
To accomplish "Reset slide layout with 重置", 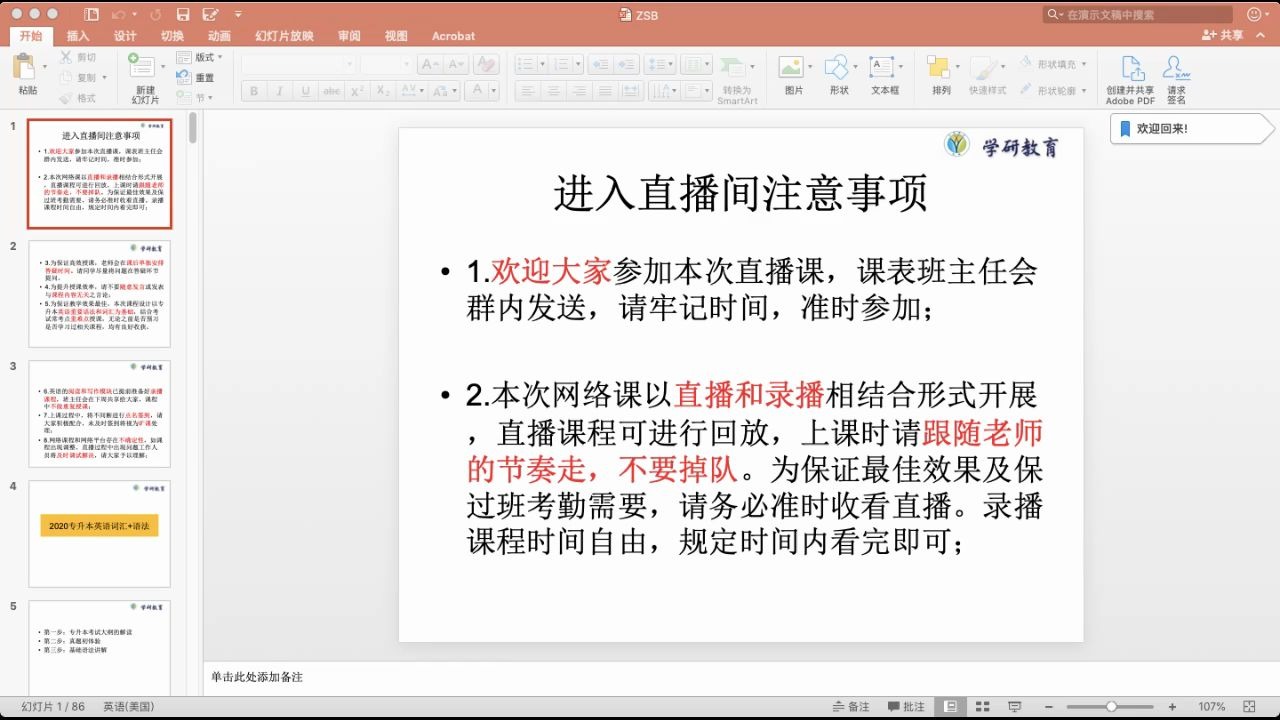I will 196,78.
